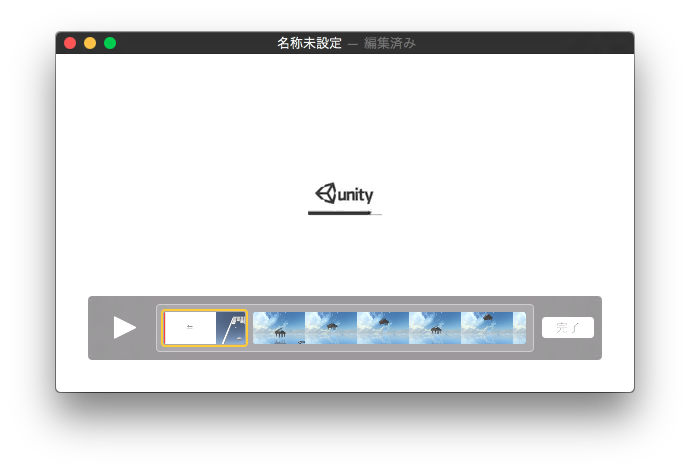Click the Unity logo in the video preview
690x472 pixels.
[344, 194]
